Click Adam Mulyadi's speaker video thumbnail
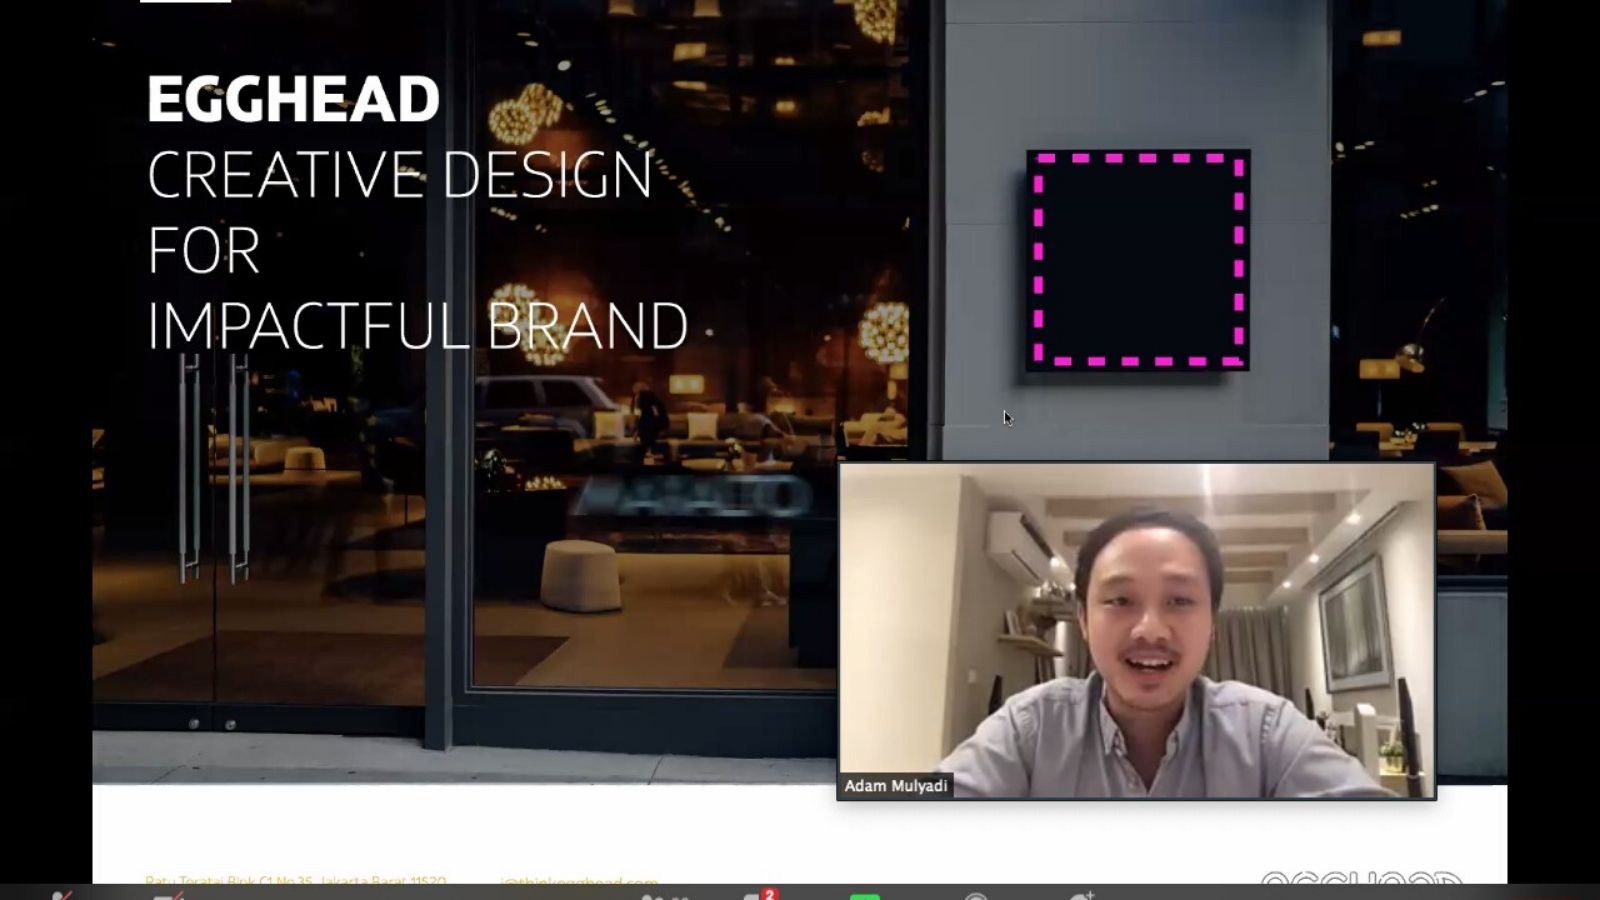 point(1136,630)
